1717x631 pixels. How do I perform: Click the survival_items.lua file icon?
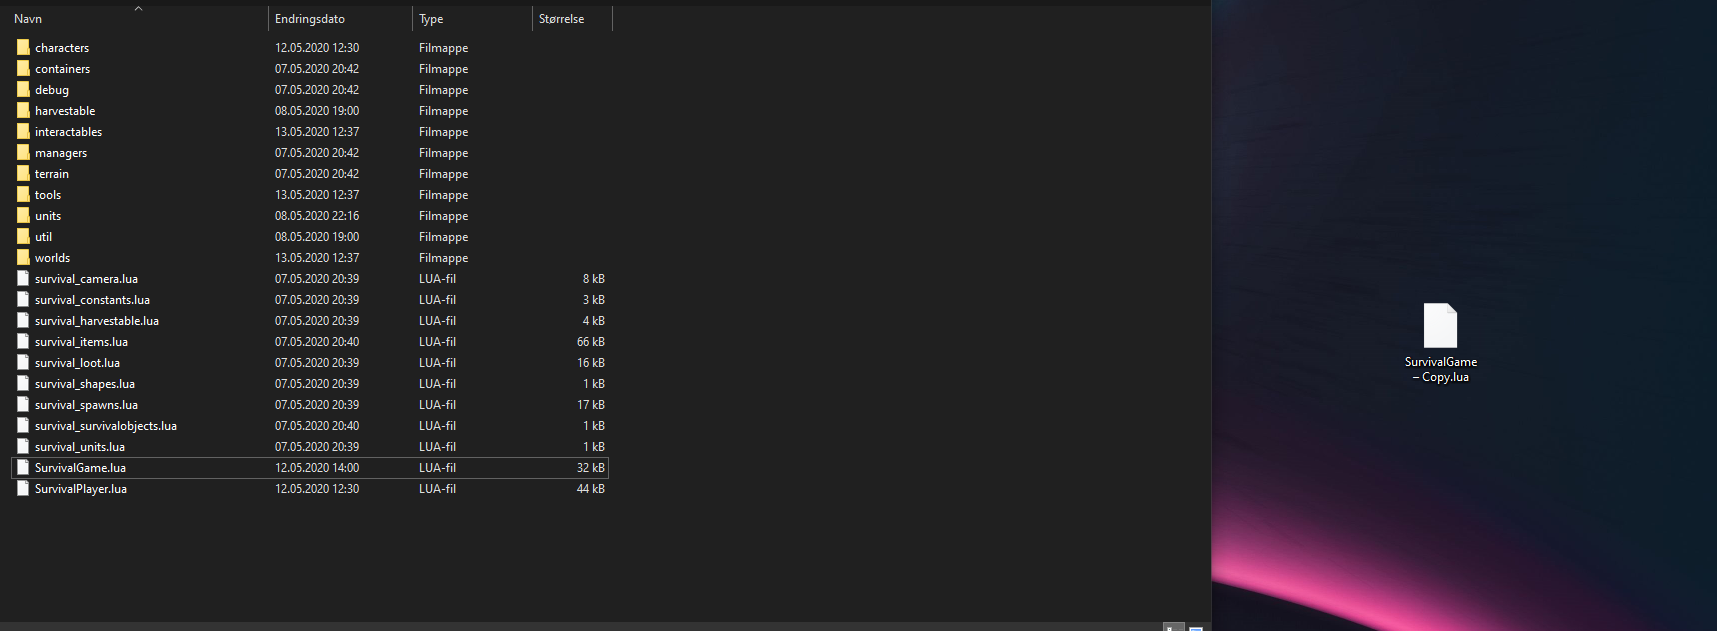click(23, 341)
